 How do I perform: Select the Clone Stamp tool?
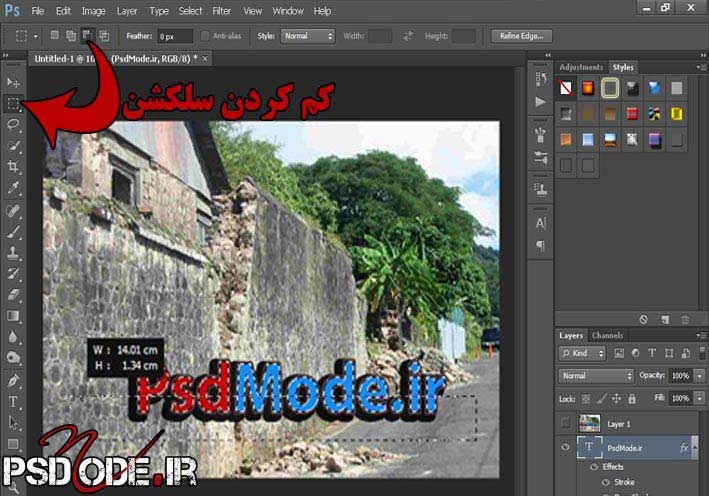(13, 253)
